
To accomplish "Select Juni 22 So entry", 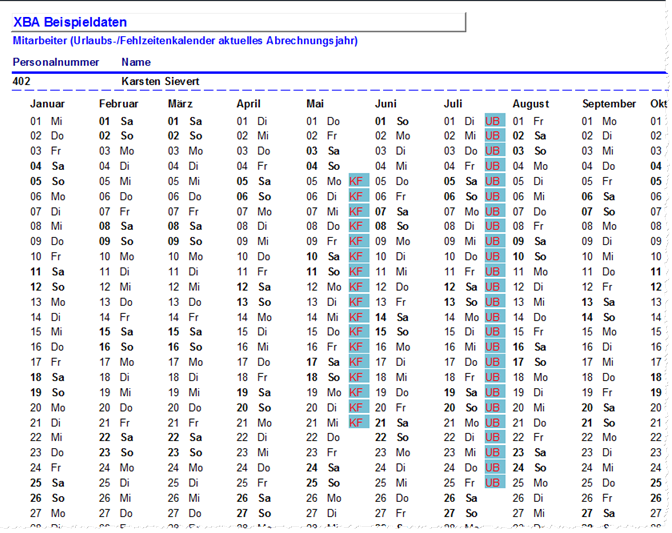I will pos(392,437).
